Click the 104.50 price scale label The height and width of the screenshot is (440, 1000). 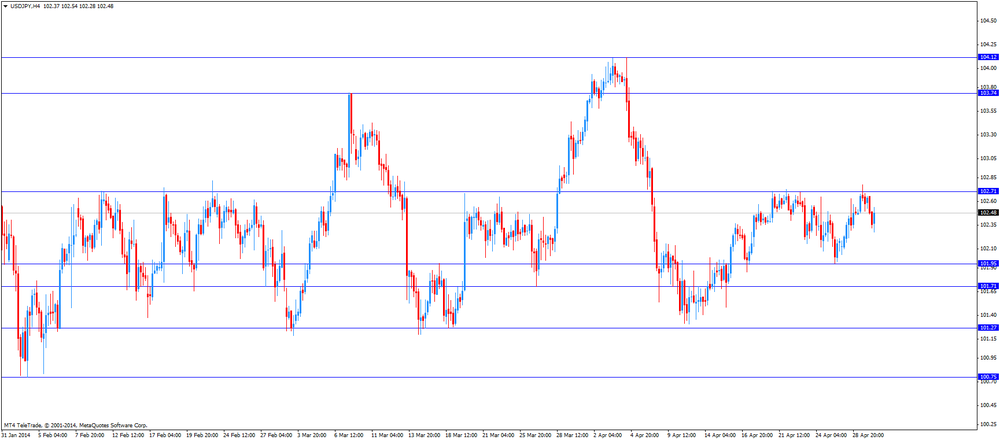click(x=989, y=20)
